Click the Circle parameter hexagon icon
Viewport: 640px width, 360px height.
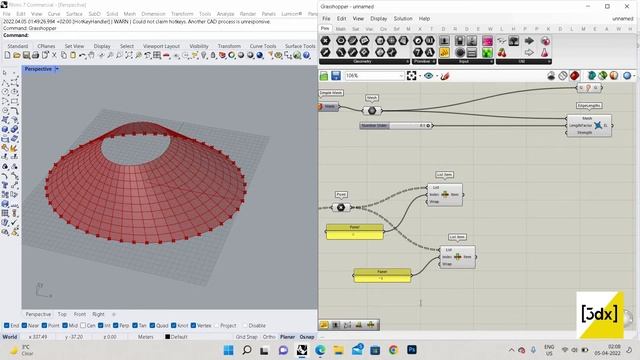tap(341, 40)
